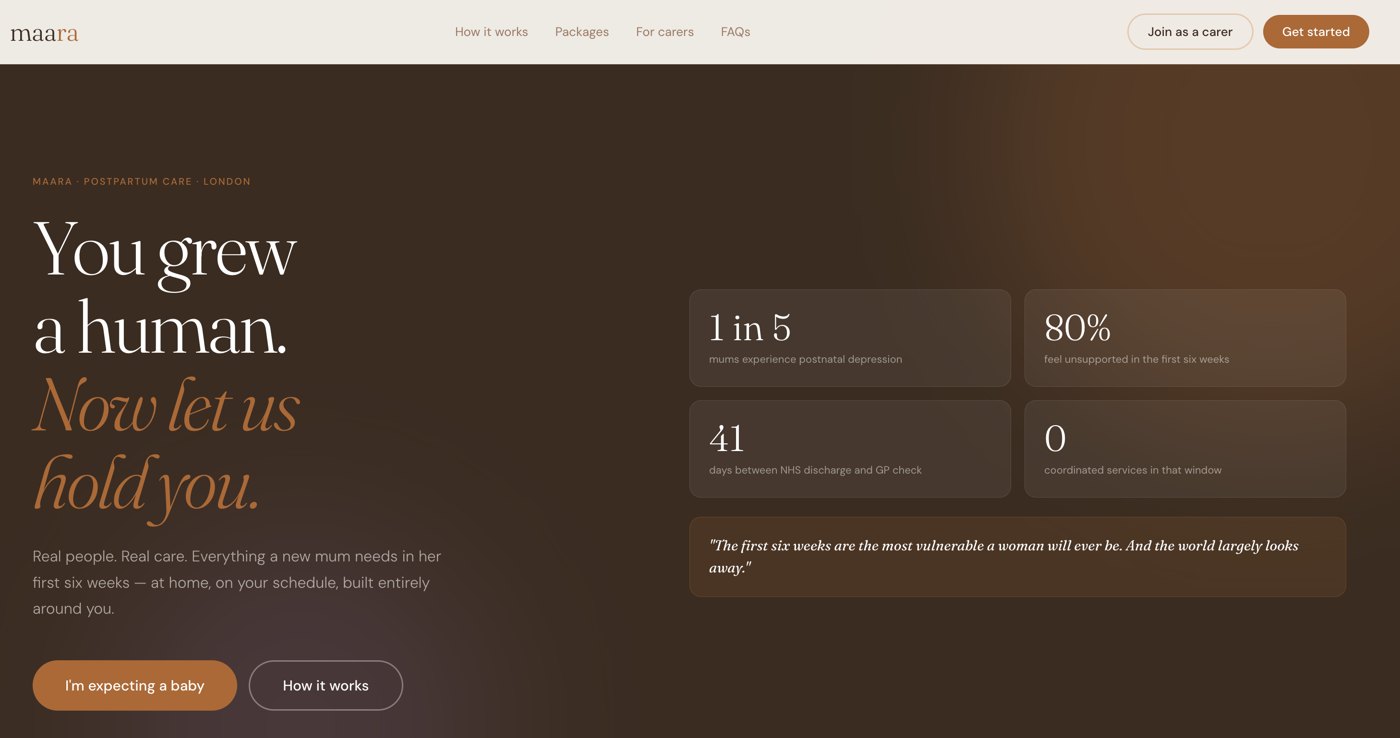Open the For carers nav link
The width and height of the screenshot is (1400, 738).
coord(665,32)
